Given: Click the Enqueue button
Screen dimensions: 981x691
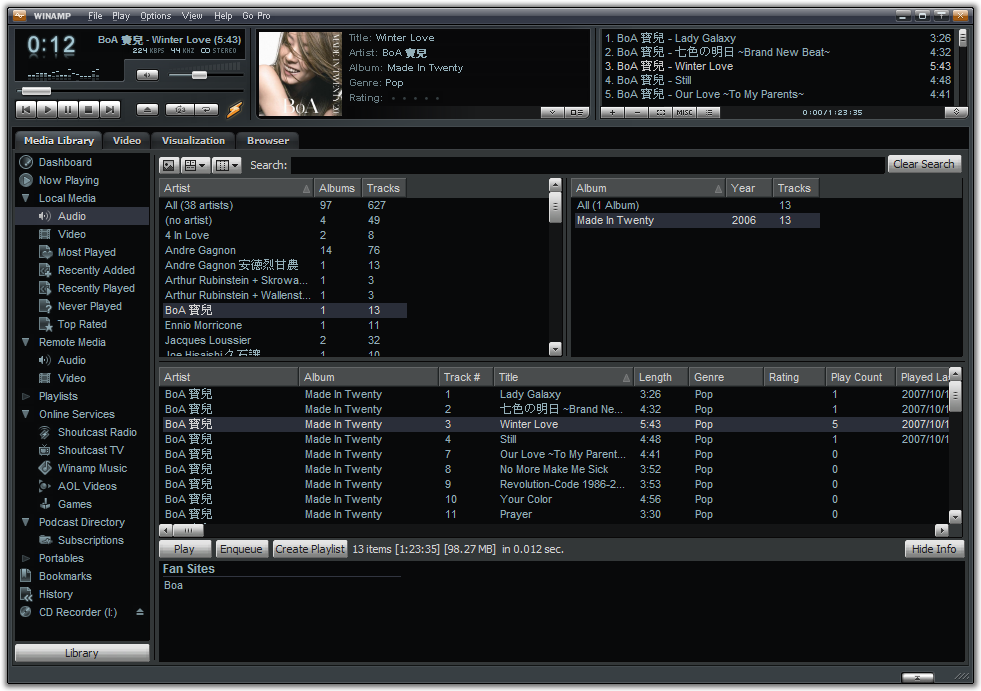Looking at the screenshot, I should pyautogui.click(x=241, y=549).
